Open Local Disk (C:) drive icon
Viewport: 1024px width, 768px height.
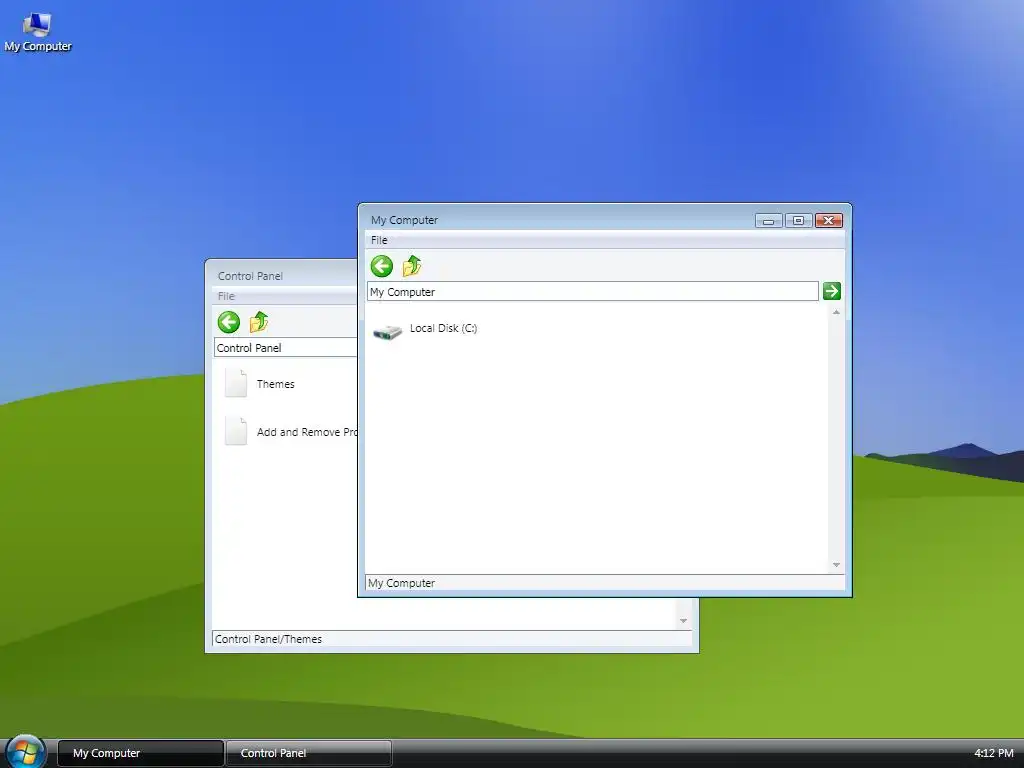[x=387, y=332]
